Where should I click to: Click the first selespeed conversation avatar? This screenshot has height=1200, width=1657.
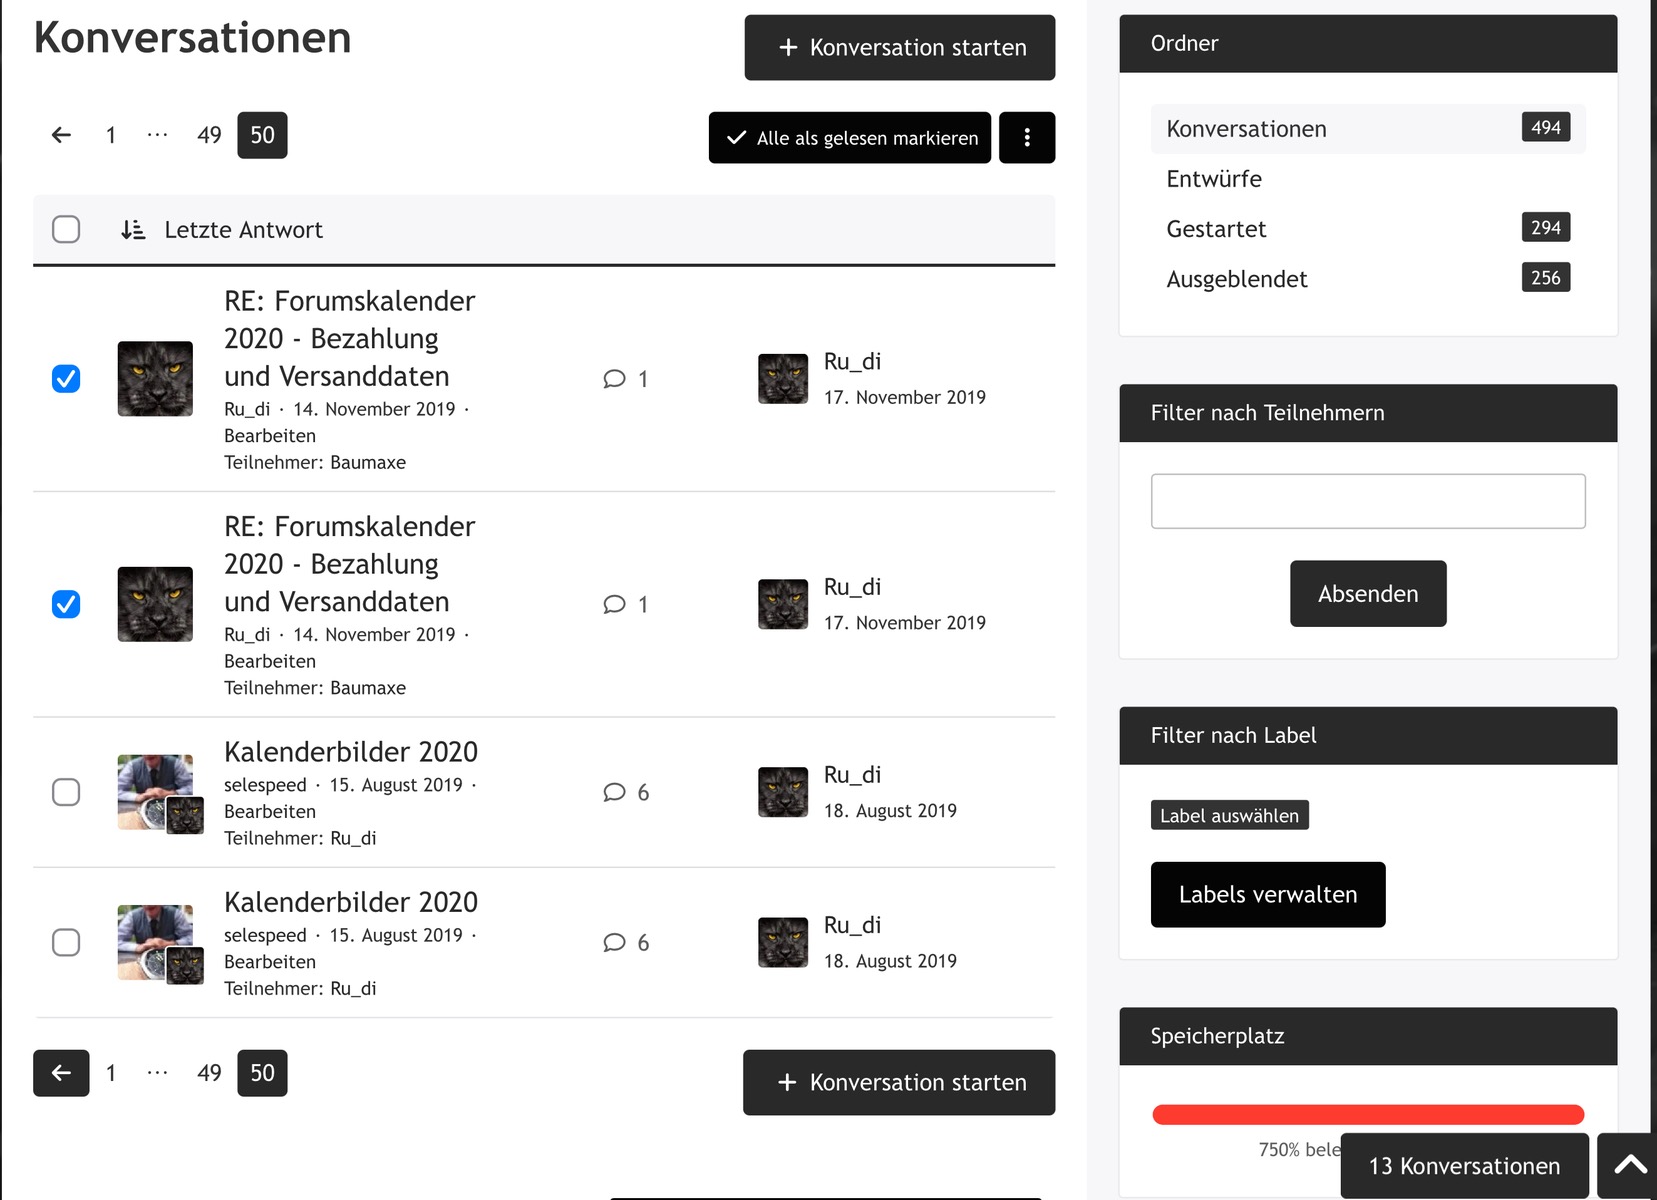click(155, 792)
